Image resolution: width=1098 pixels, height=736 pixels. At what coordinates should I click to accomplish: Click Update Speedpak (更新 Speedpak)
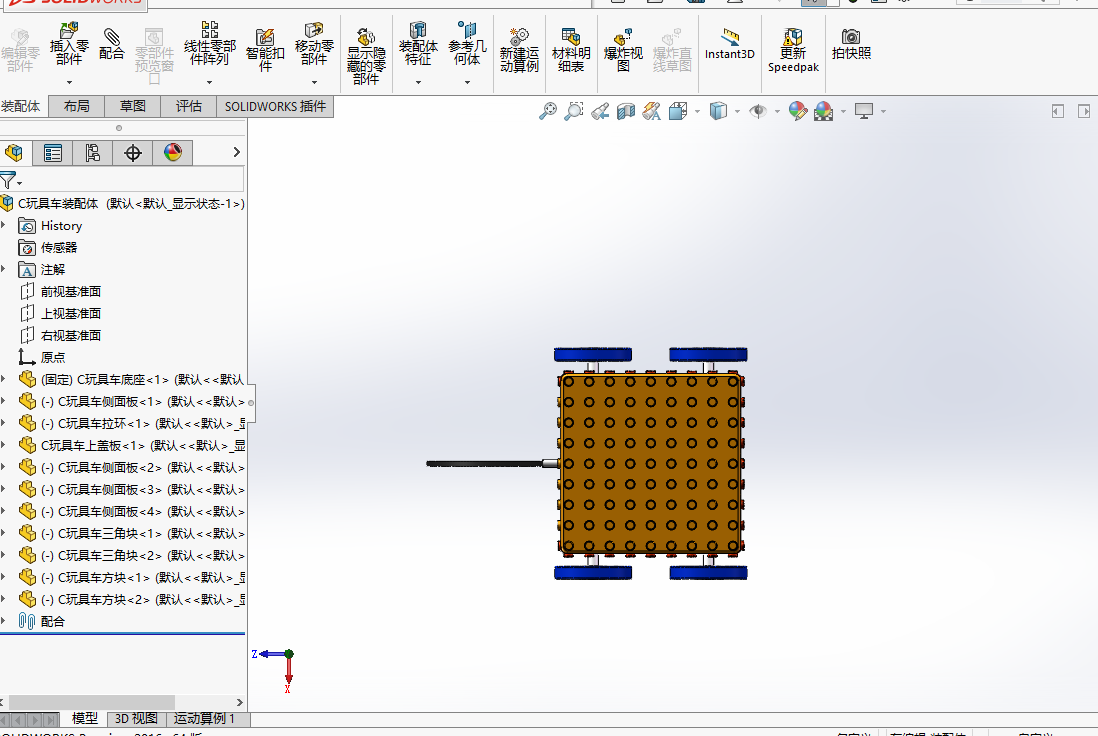pyautogui.click(x=793, y=50)
